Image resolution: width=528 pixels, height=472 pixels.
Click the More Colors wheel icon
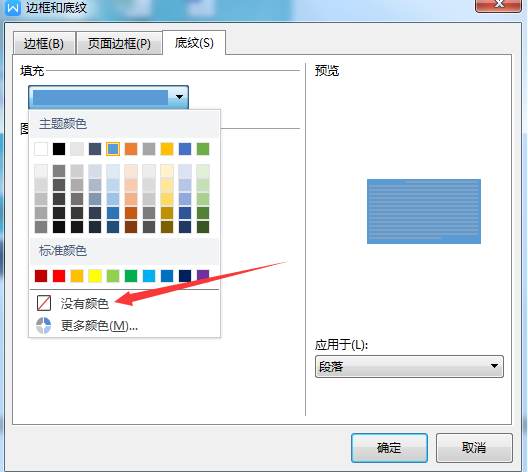click(x=44, y=326)
